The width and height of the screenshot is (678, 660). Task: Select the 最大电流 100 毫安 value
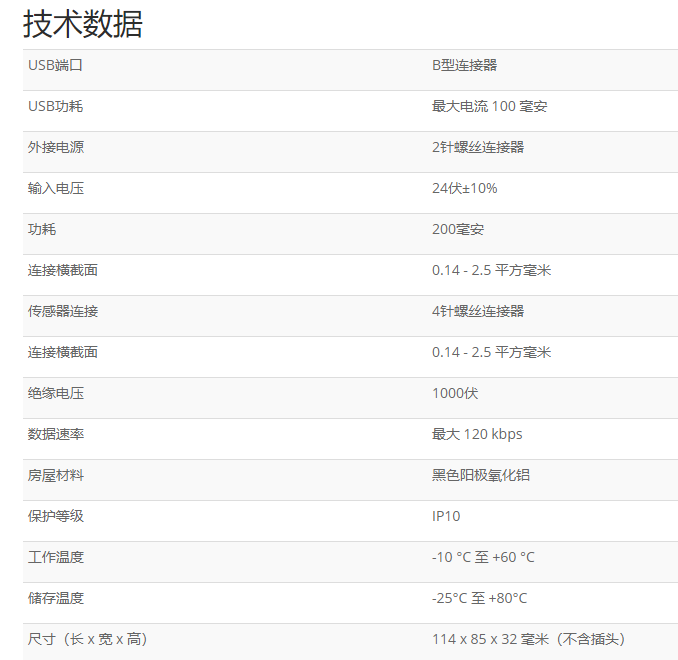tap(489, 106)
